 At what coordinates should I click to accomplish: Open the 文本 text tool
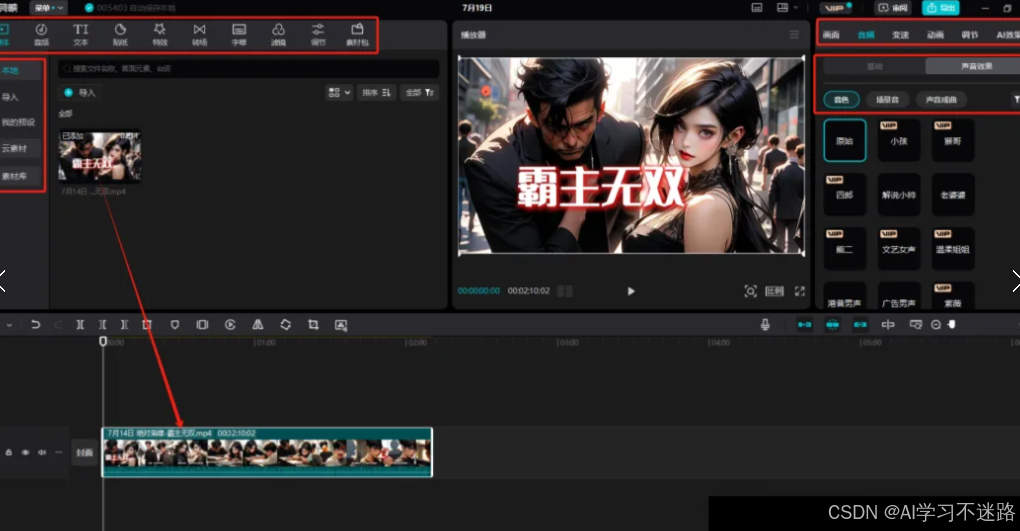point(81,34)
